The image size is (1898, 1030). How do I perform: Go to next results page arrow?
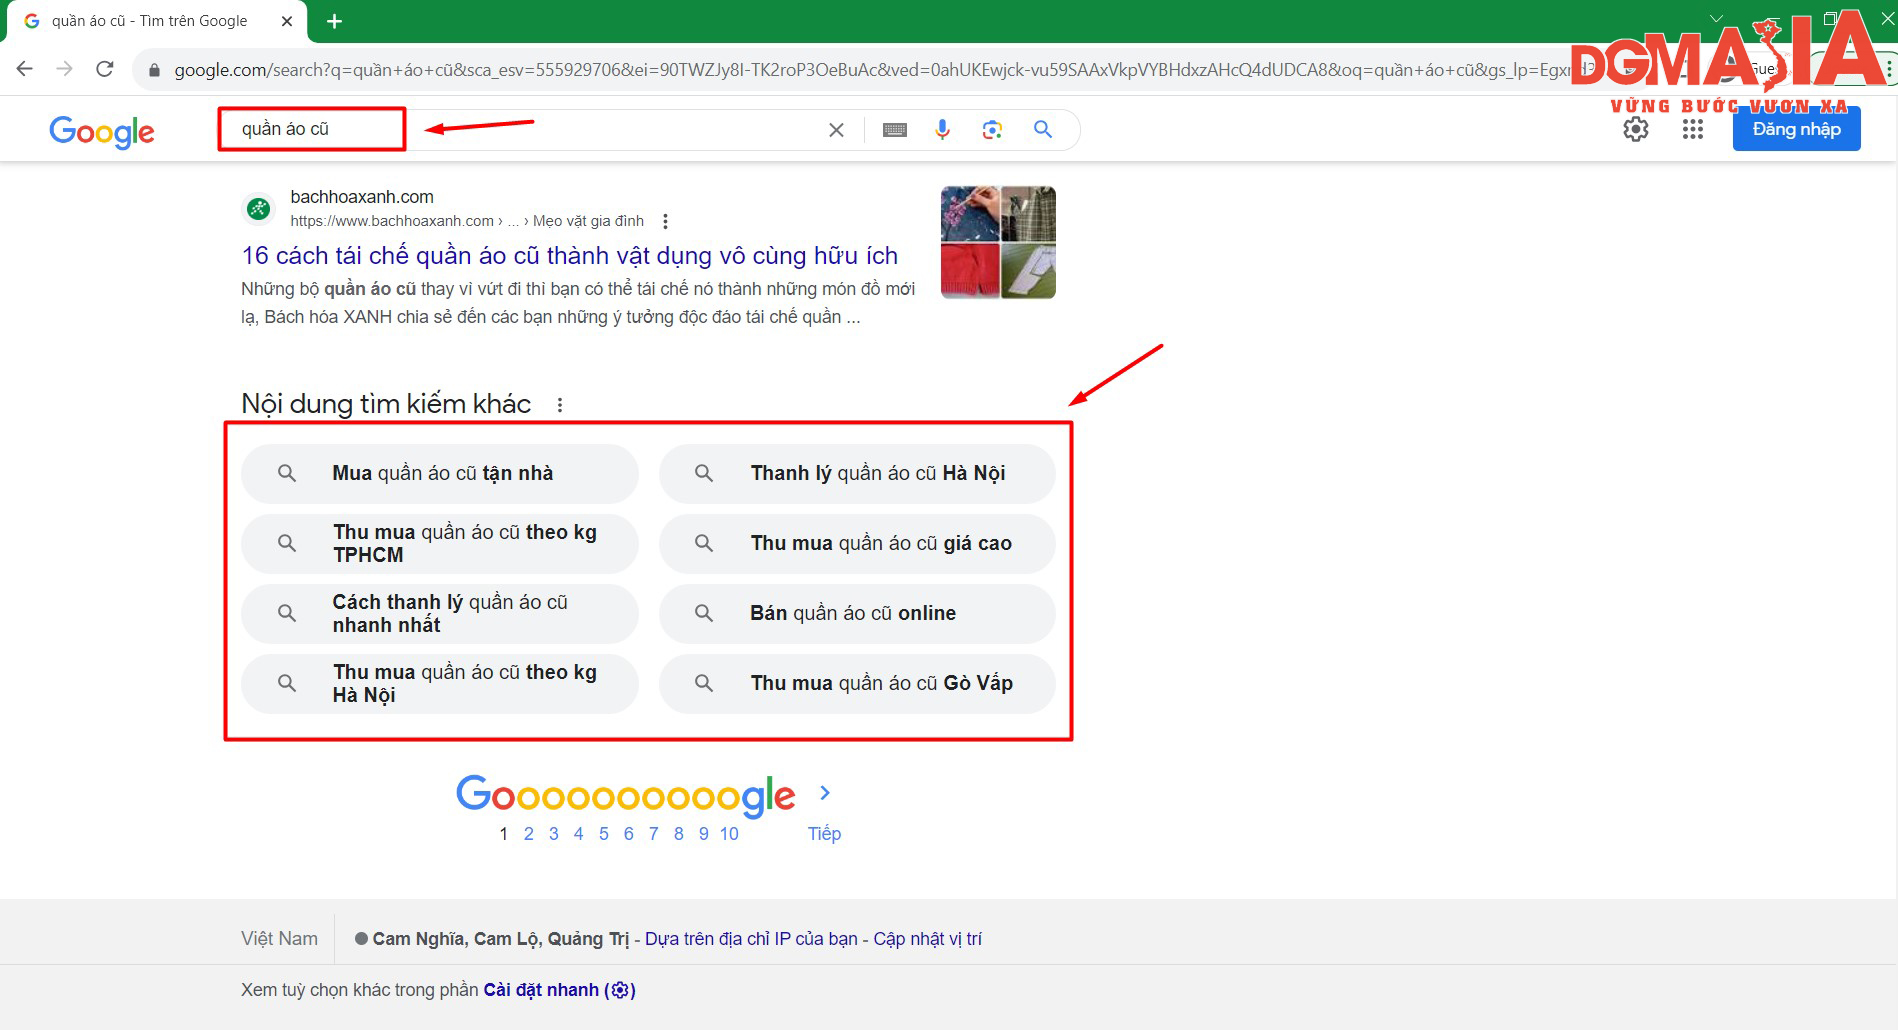(x=825, y=793)
